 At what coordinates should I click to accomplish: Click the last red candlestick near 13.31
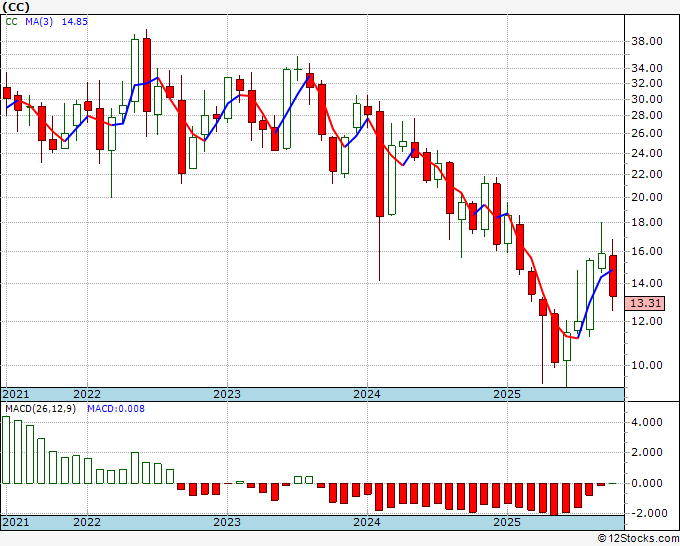point(613,276)
